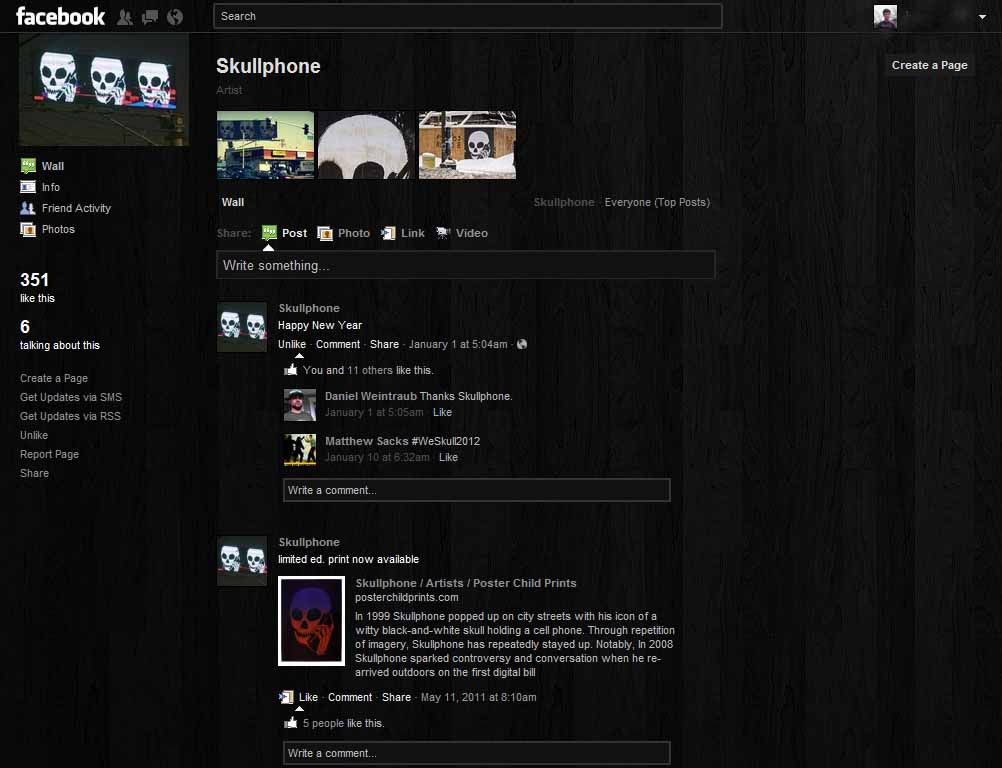Viewport: 1002px width, 768px height.
Task: Click Report Page in sidebar
Action: pyautogui.click(x=49, y=454)
